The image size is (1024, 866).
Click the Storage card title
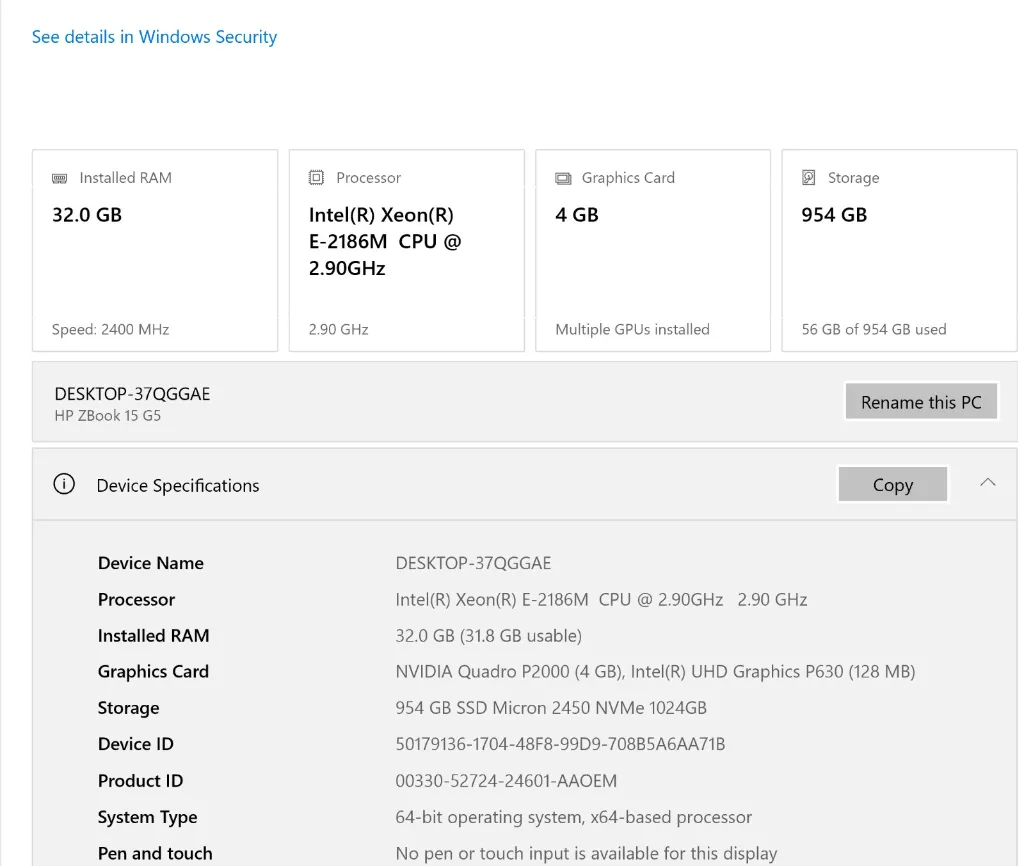tap(854, 178)
